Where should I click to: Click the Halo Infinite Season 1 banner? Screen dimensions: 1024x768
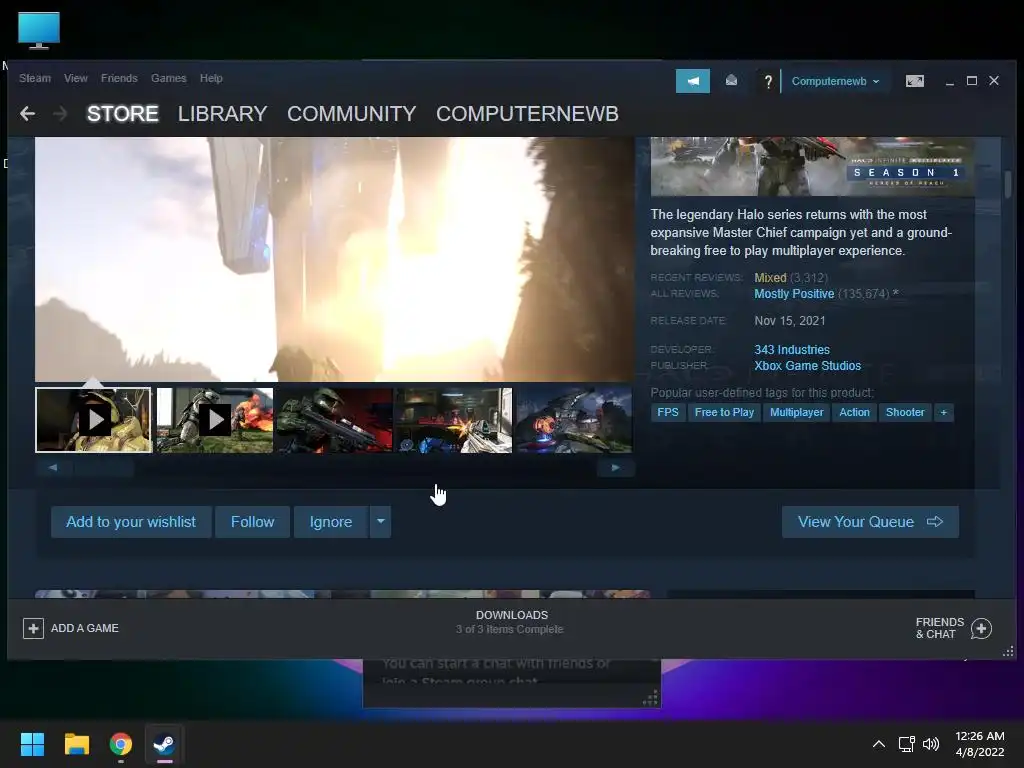click(x=812, y=167)
